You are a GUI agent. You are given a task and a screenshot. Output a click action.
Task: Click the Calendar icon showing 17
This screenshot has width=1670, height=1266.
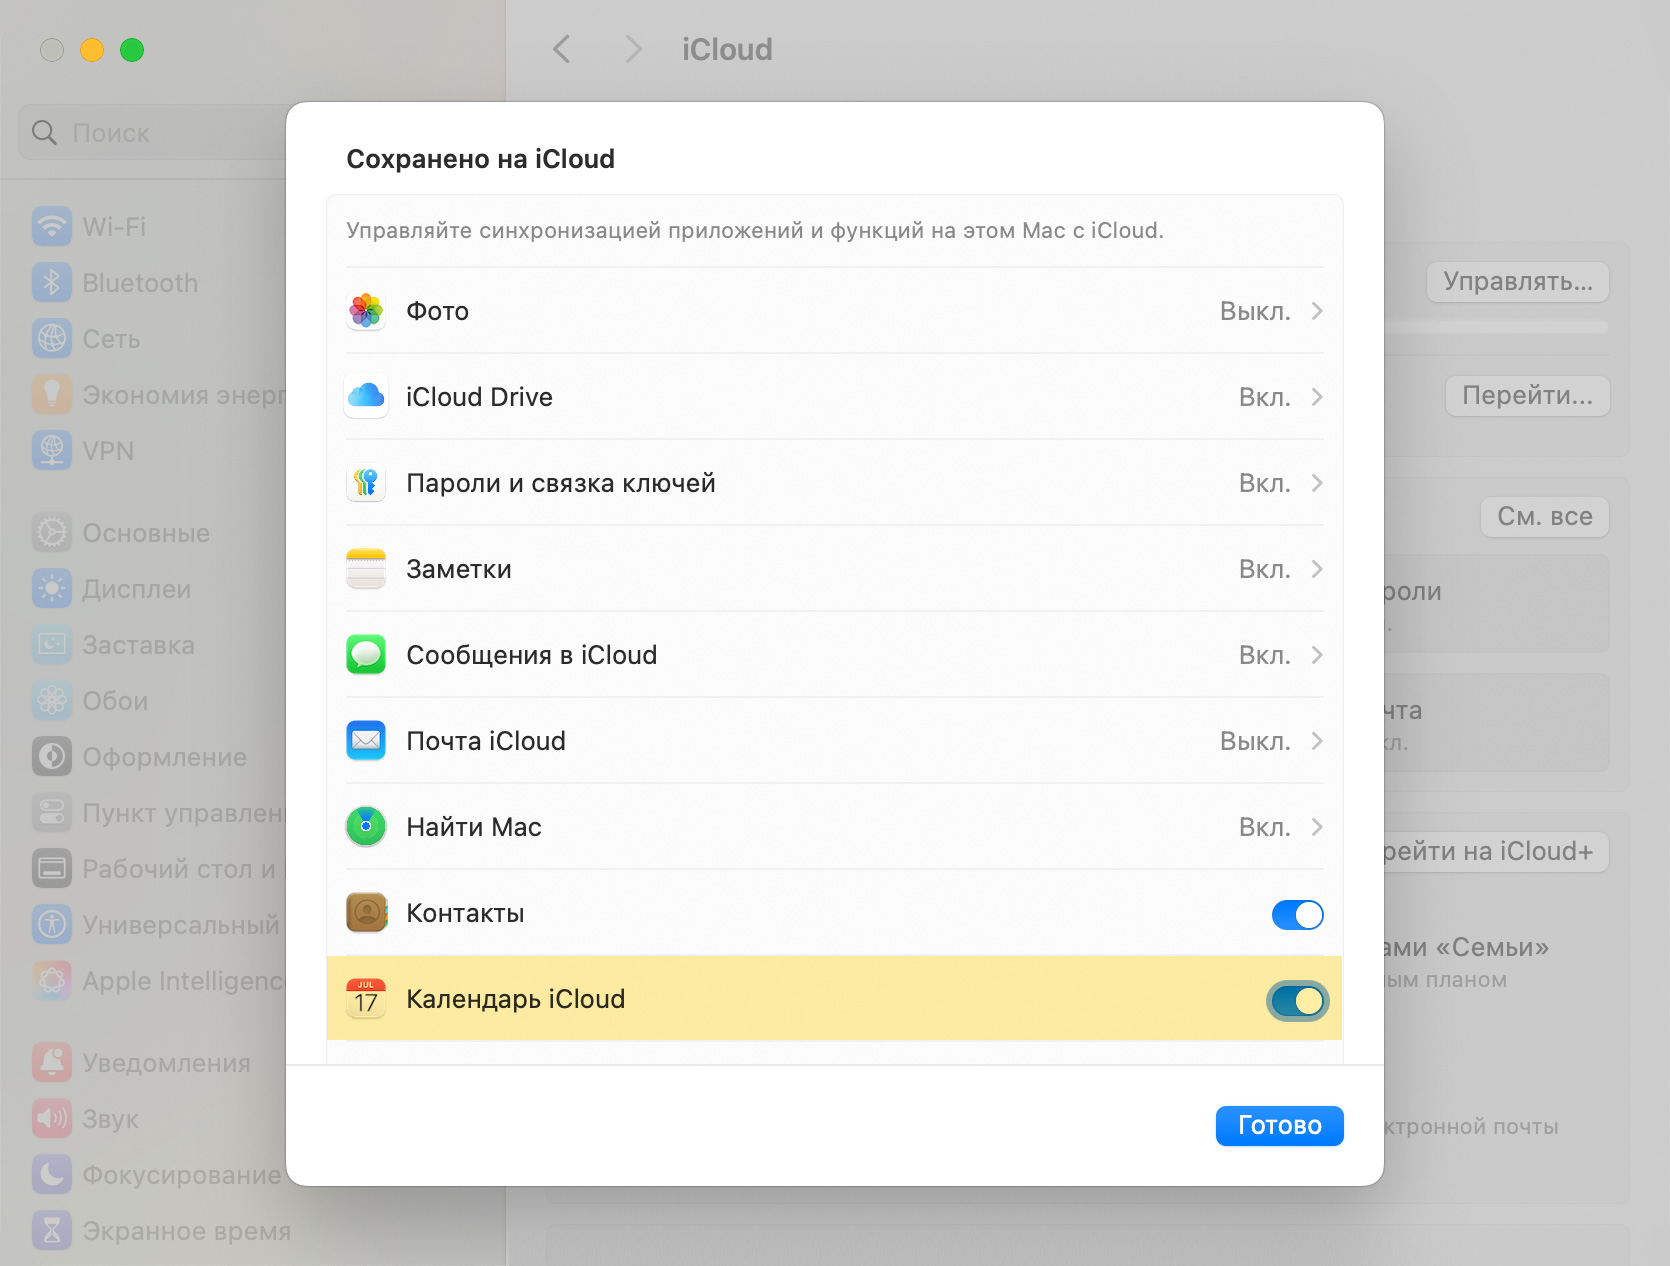click(x=366, y=999)
